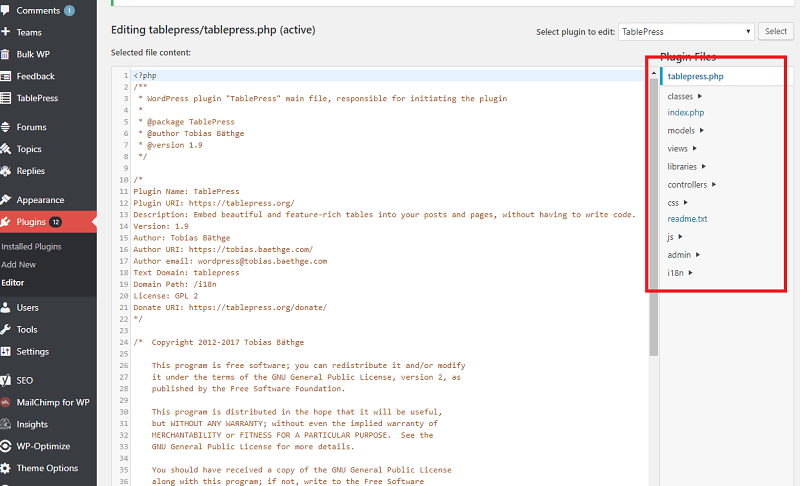The height and width of the screenshot is (486, 800).
Task: Click the Users person icon
Action: coord(5,308)
